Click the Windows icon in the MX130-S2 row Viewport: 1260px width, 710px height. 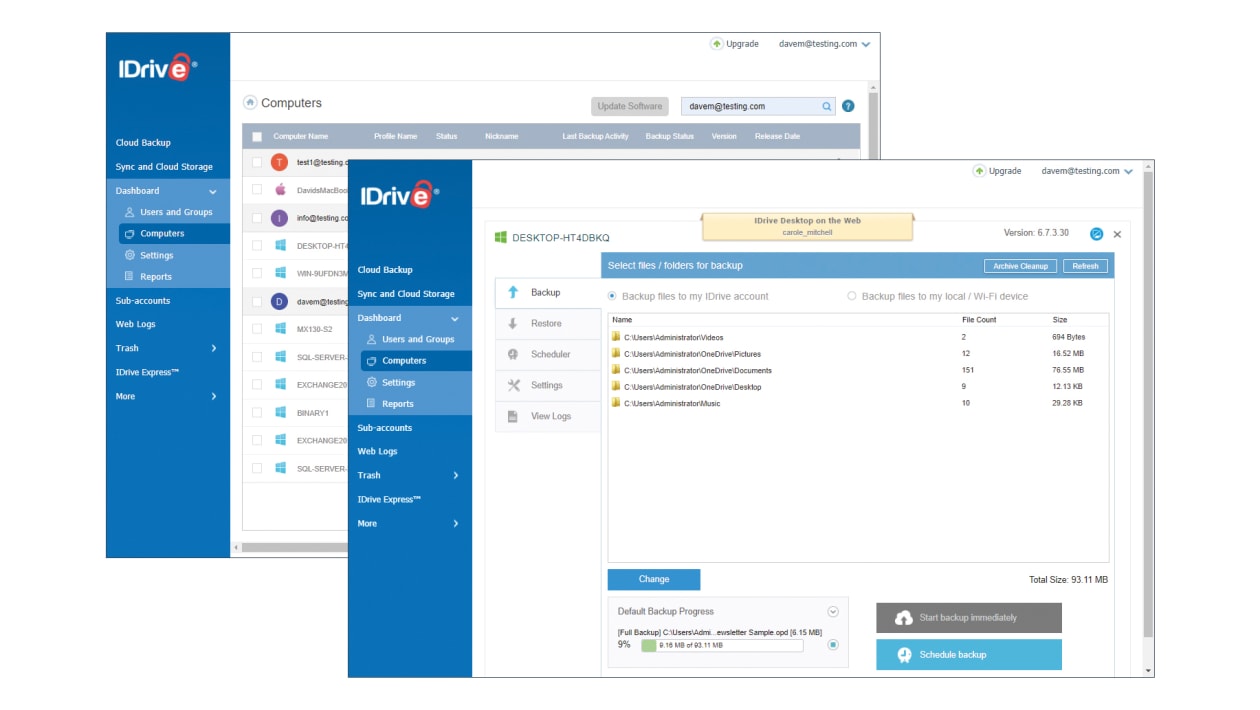[281, 328]
